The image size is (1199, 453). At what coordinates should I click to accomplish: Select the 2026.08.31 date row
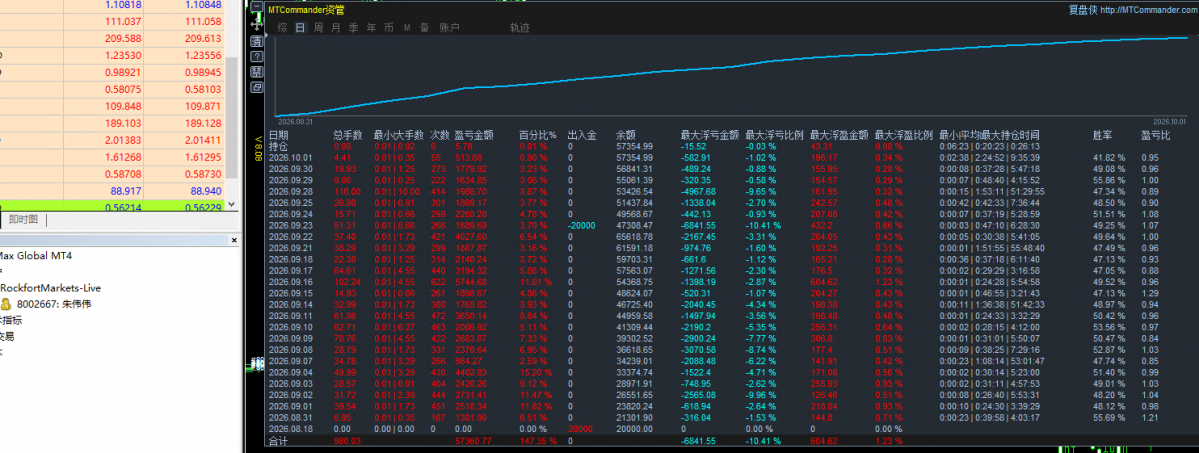(x=289, y=419)
